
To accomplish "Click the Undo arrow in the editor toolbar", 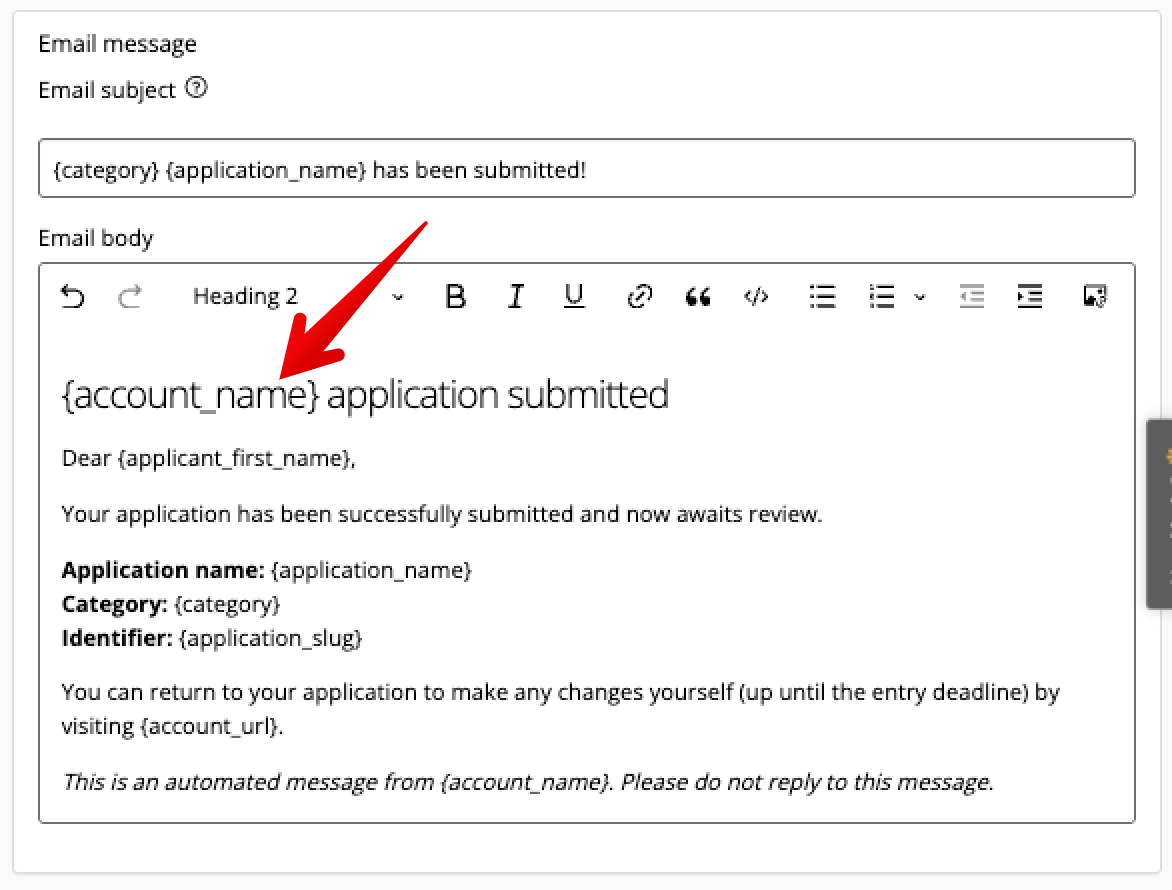I will click(x=72, y=296).
